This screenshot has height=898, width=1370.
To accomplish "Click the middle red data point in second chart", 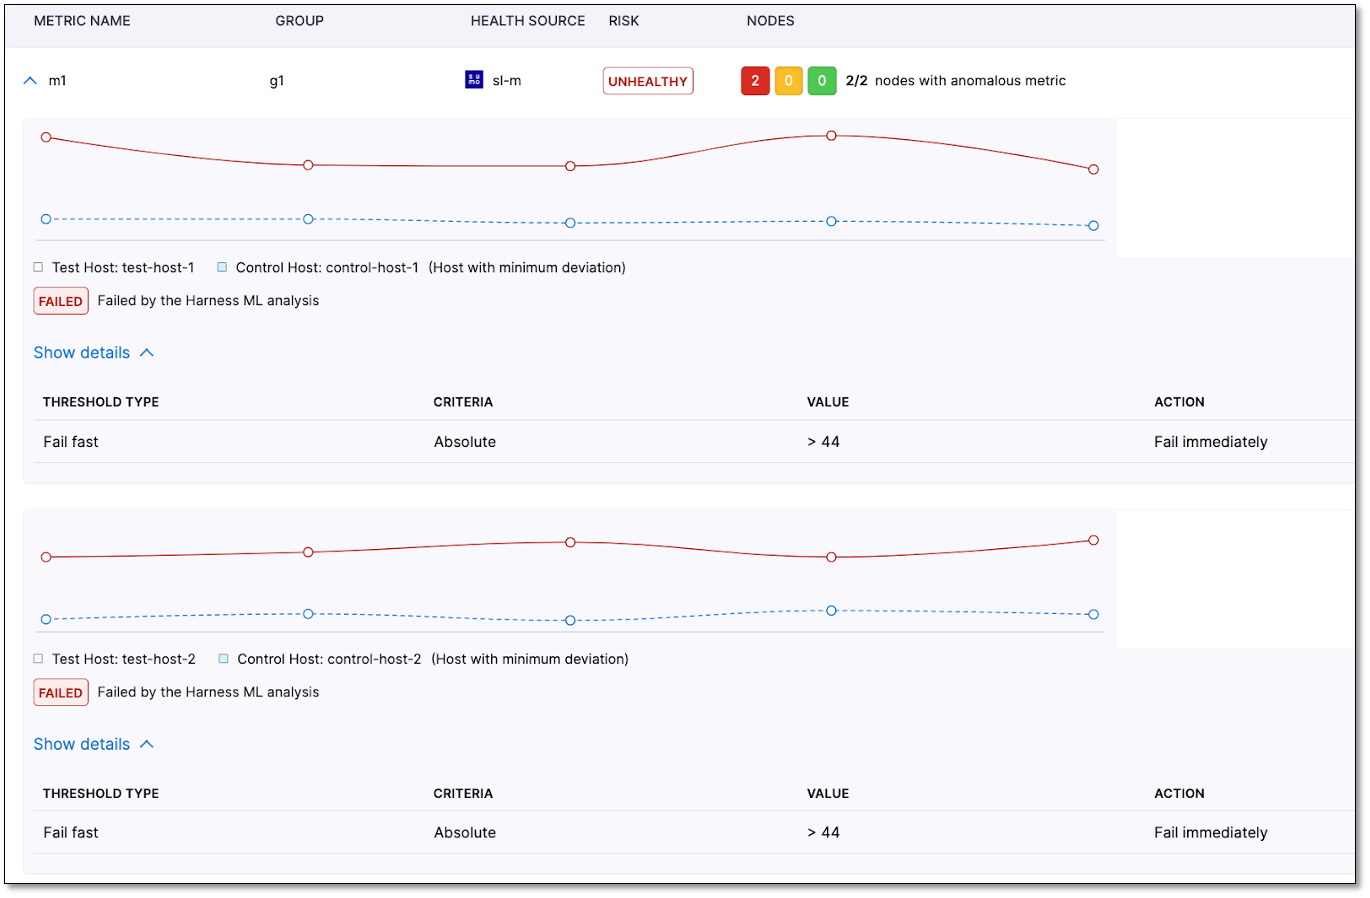I will point(570,542).
